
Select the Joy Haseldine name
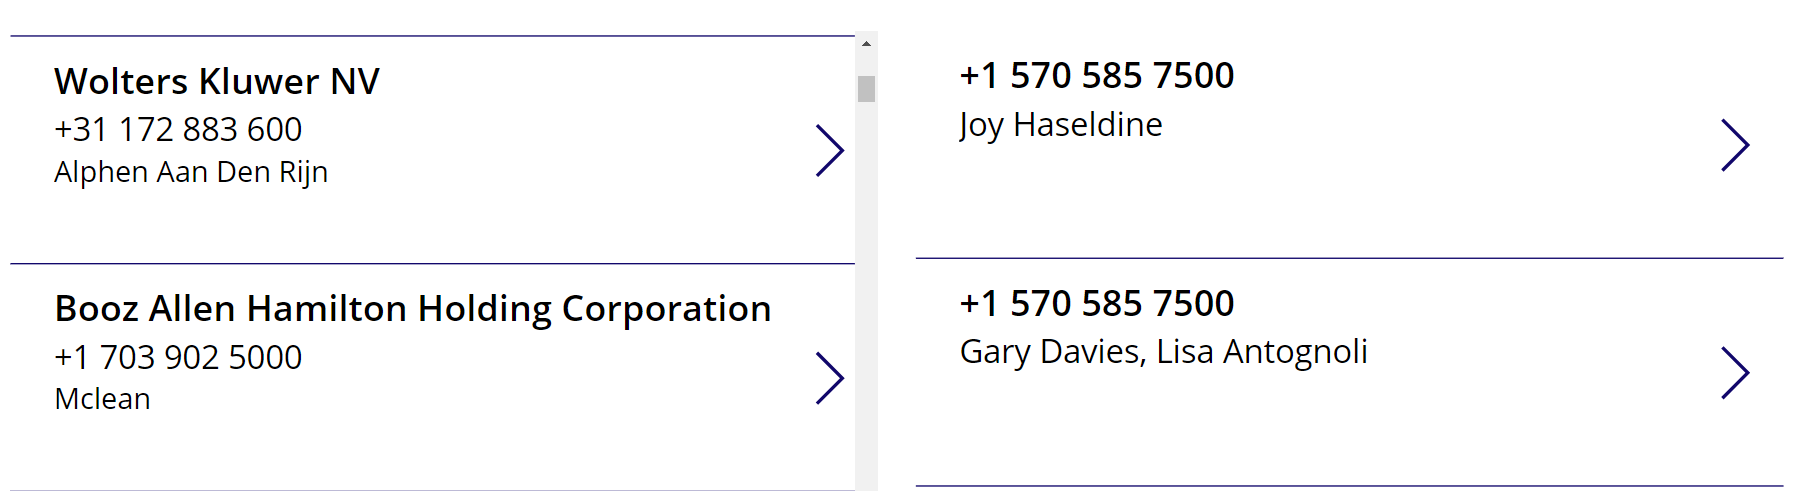tap(1060, 125)
